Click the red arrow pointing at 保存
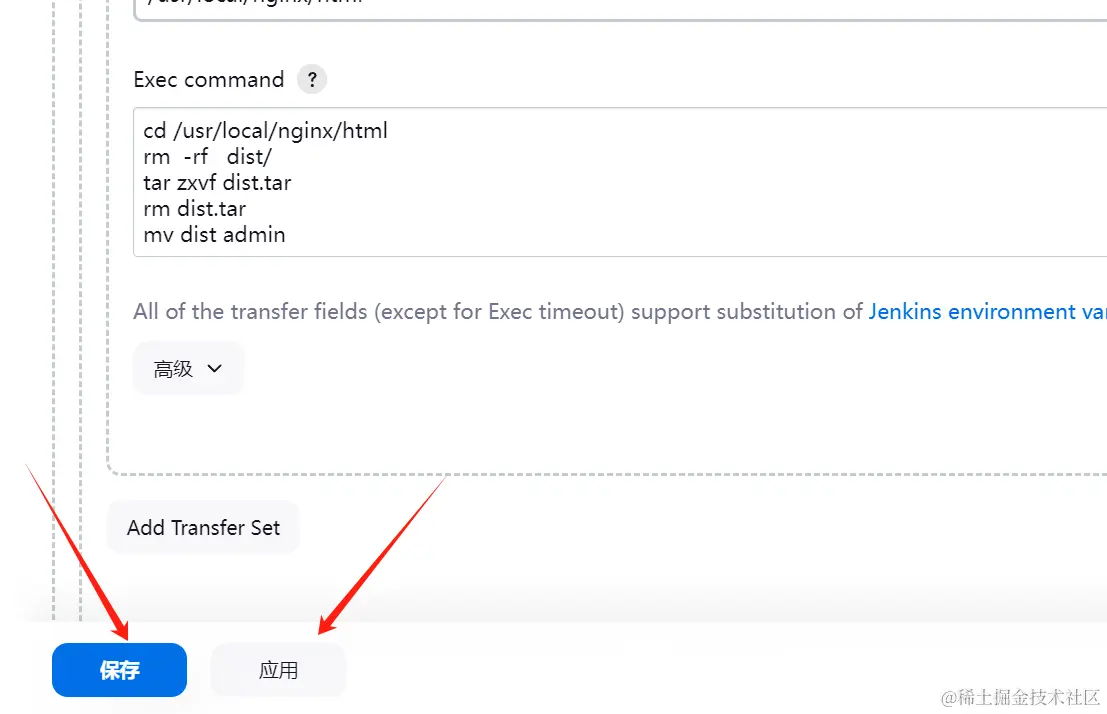 (78, 552)
